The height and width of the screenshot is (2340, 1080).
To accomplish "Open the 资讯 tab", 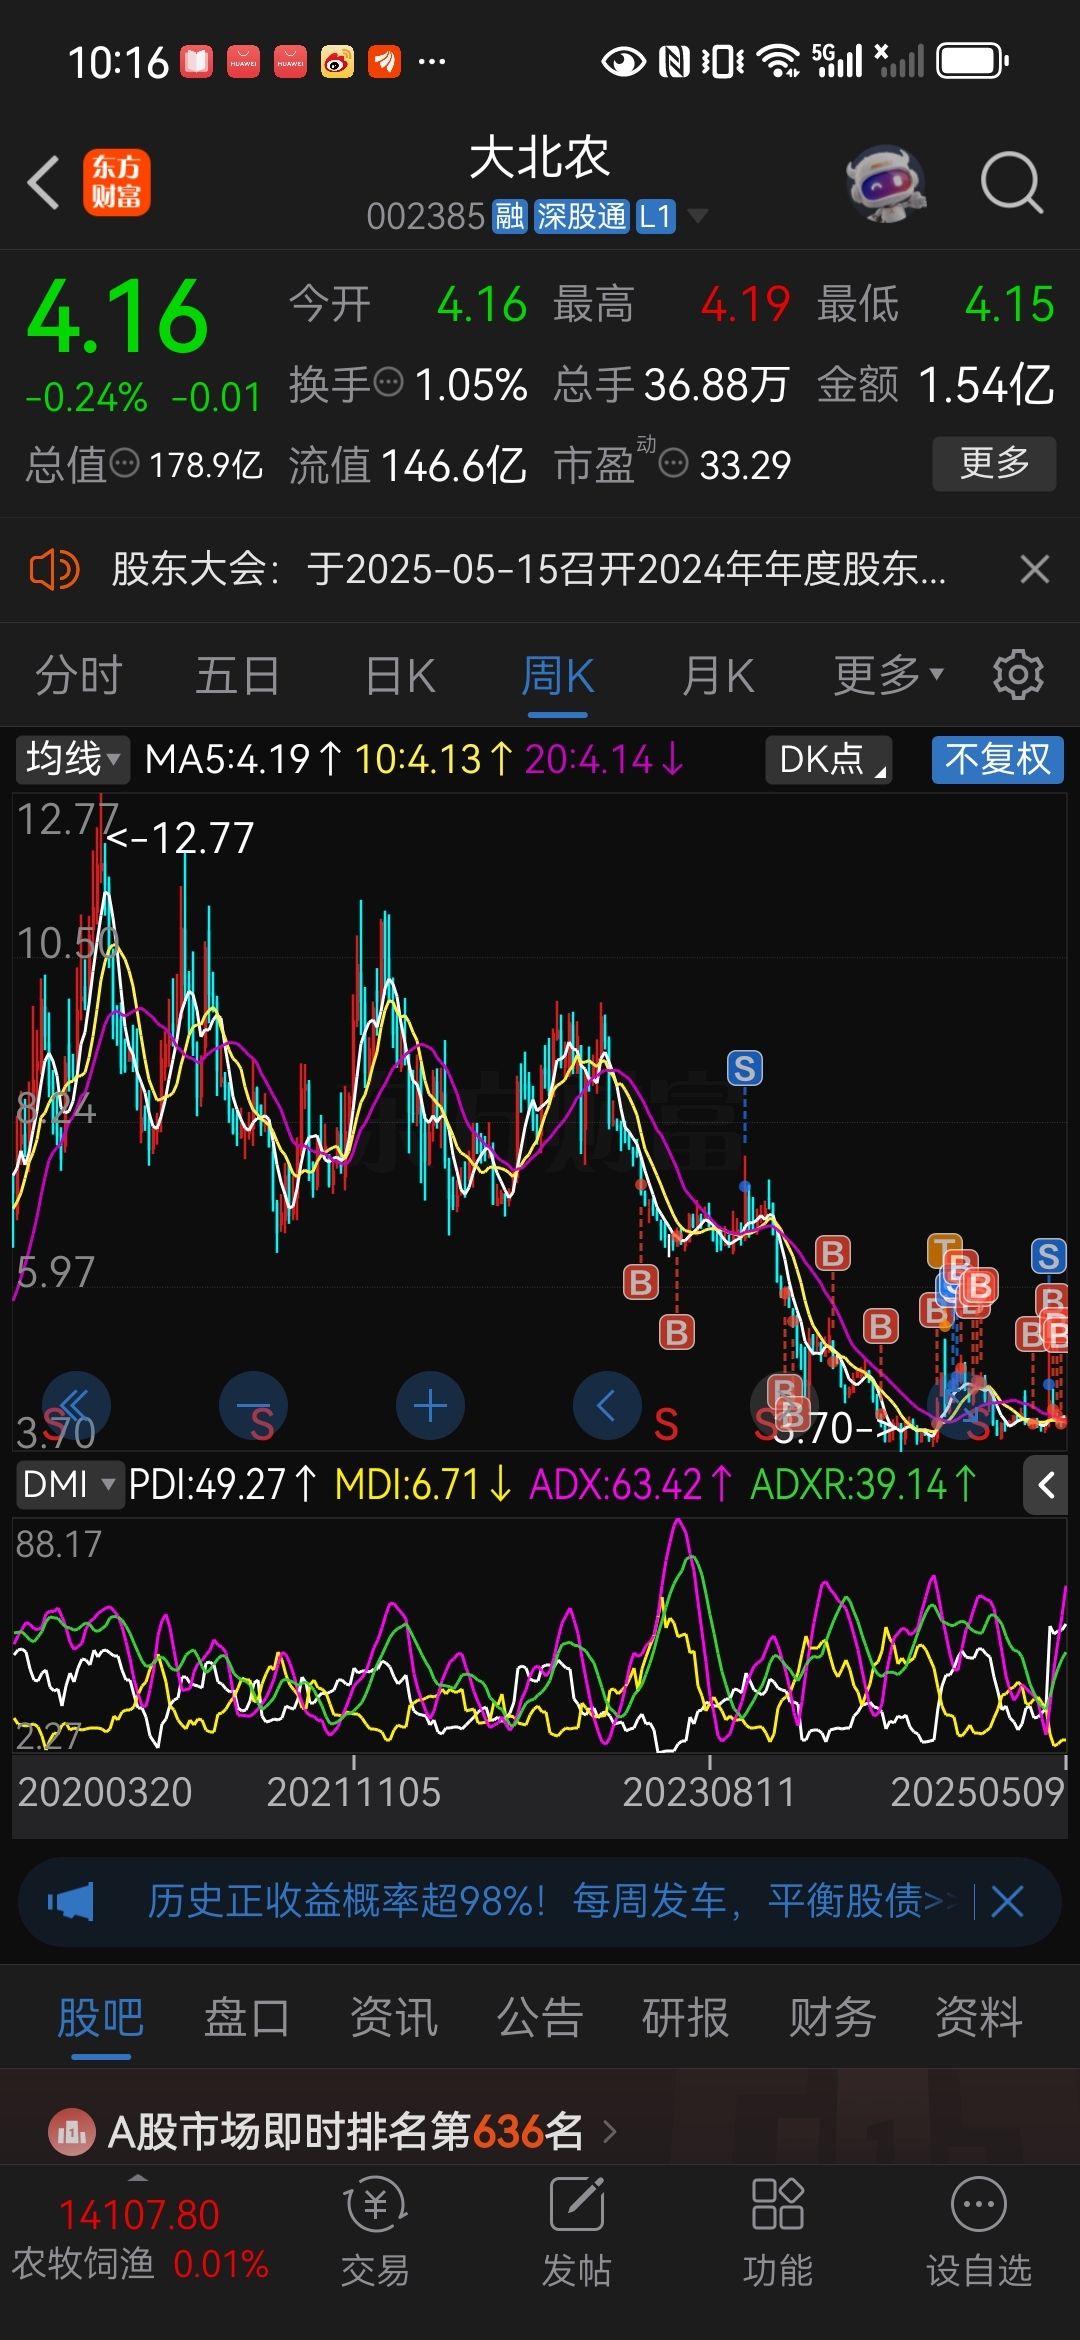I will tap(393, 2018).
